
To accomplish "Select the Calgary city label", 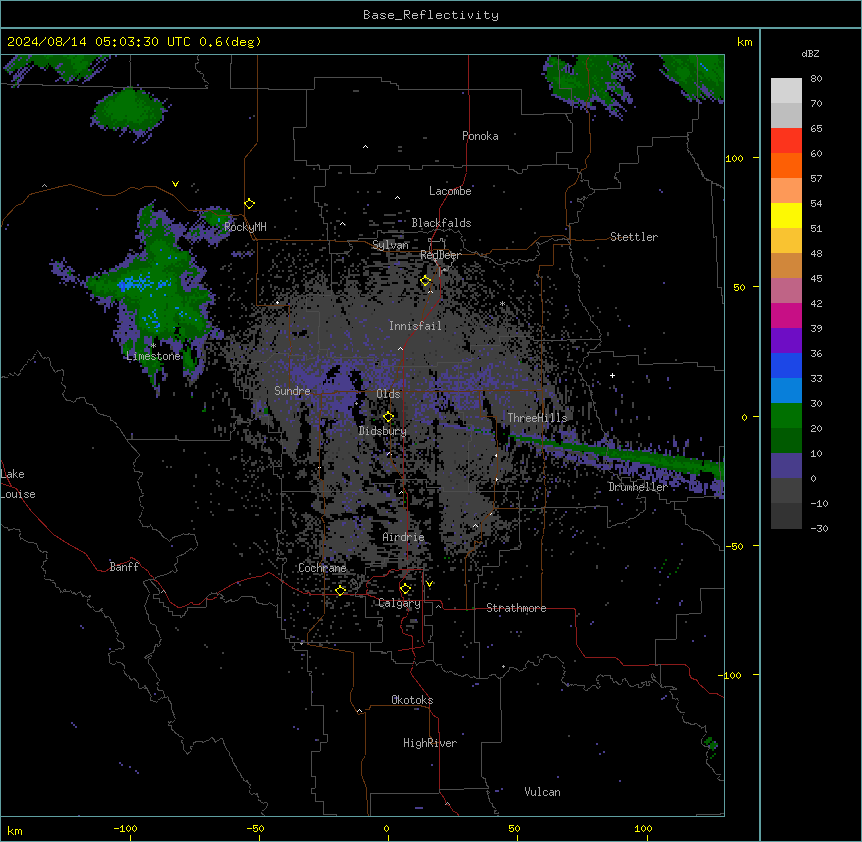I will tap(400, 603).
